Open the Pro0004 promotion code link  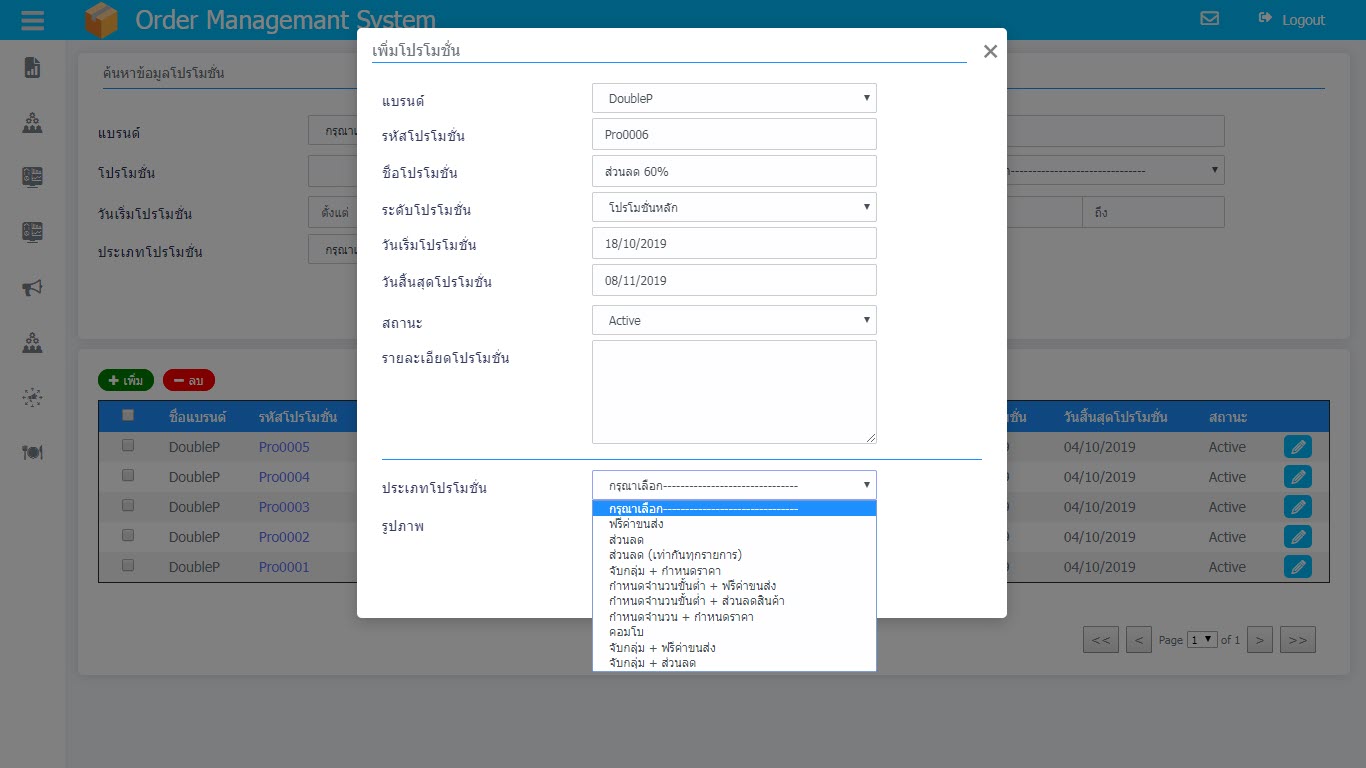coord(284,477)
